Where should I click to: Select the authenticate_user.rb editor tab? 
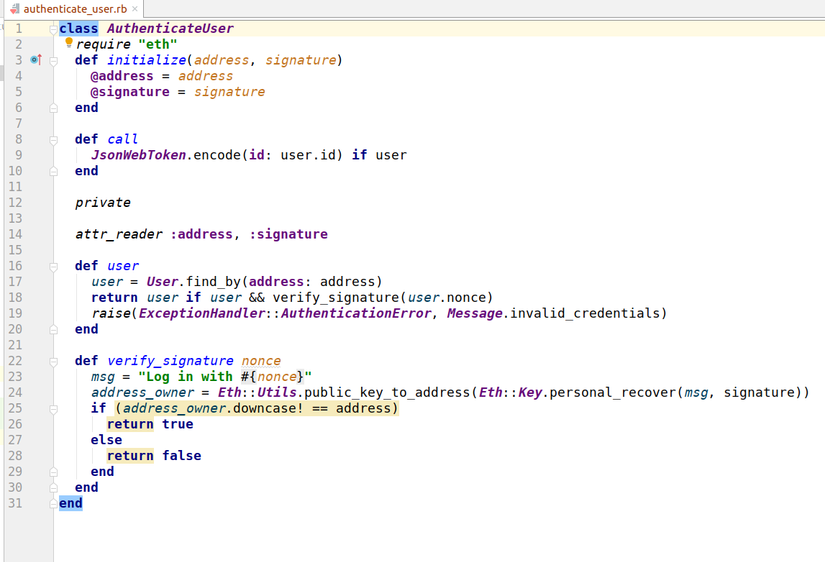[74, 9]
